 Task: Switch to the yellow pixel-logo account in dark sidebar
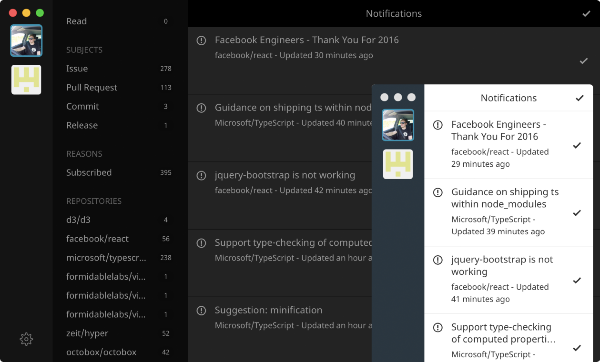tap(26, 80)
